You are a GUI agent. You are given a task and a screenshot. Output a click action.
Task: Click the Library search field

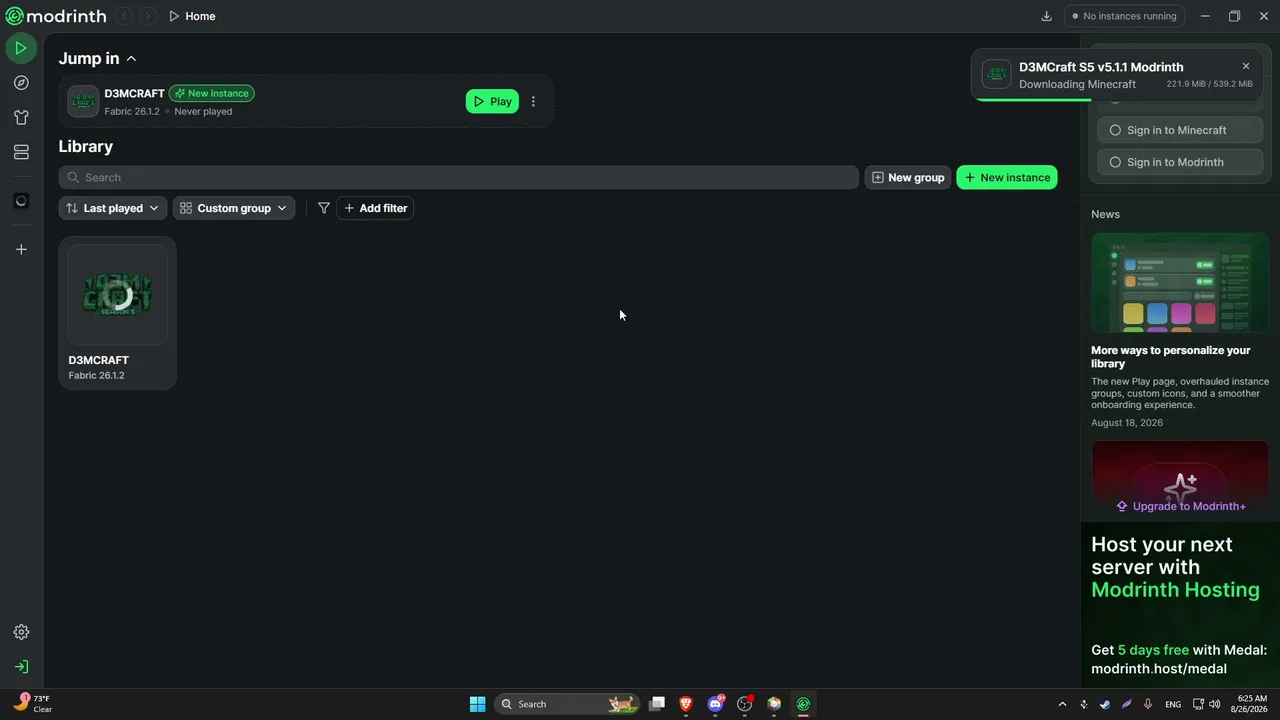coord(459,177)
